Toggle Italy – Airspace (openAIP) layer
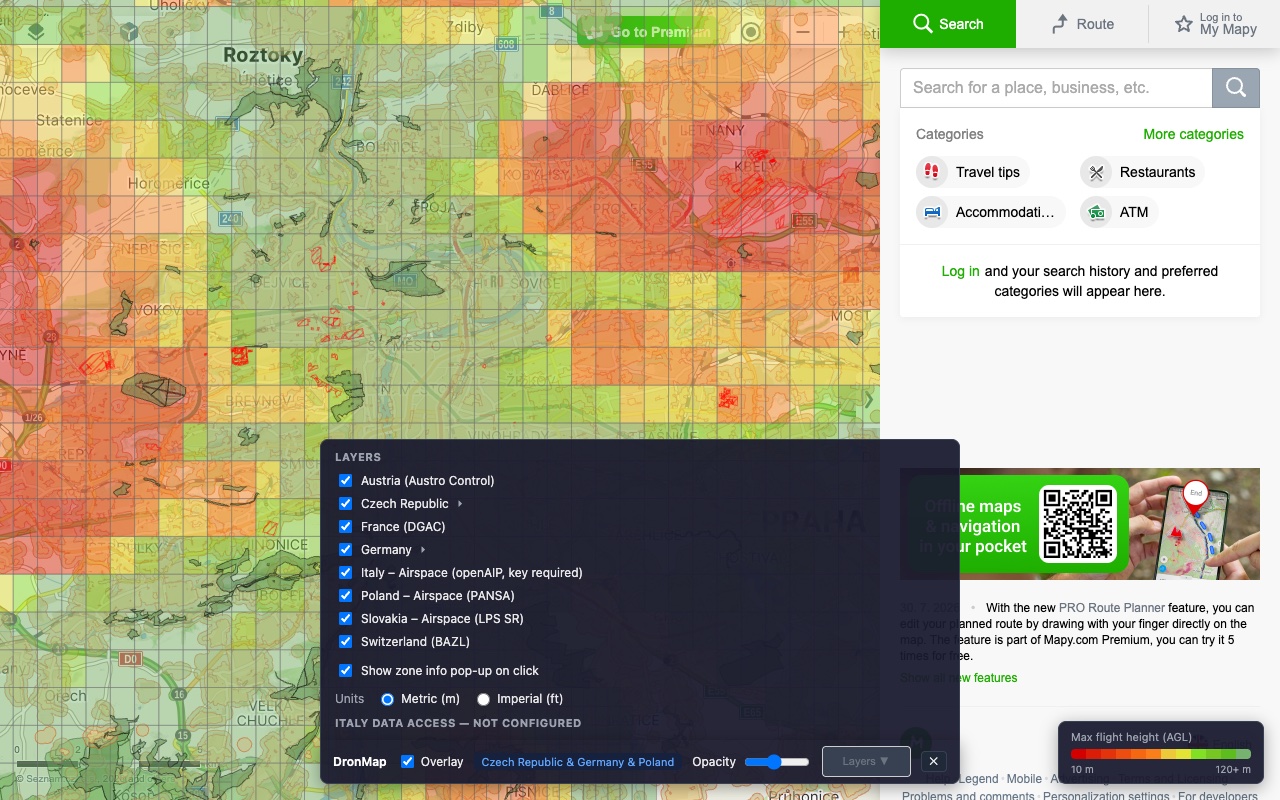Viewport: 1280px width, 800px height. point(346,573)
